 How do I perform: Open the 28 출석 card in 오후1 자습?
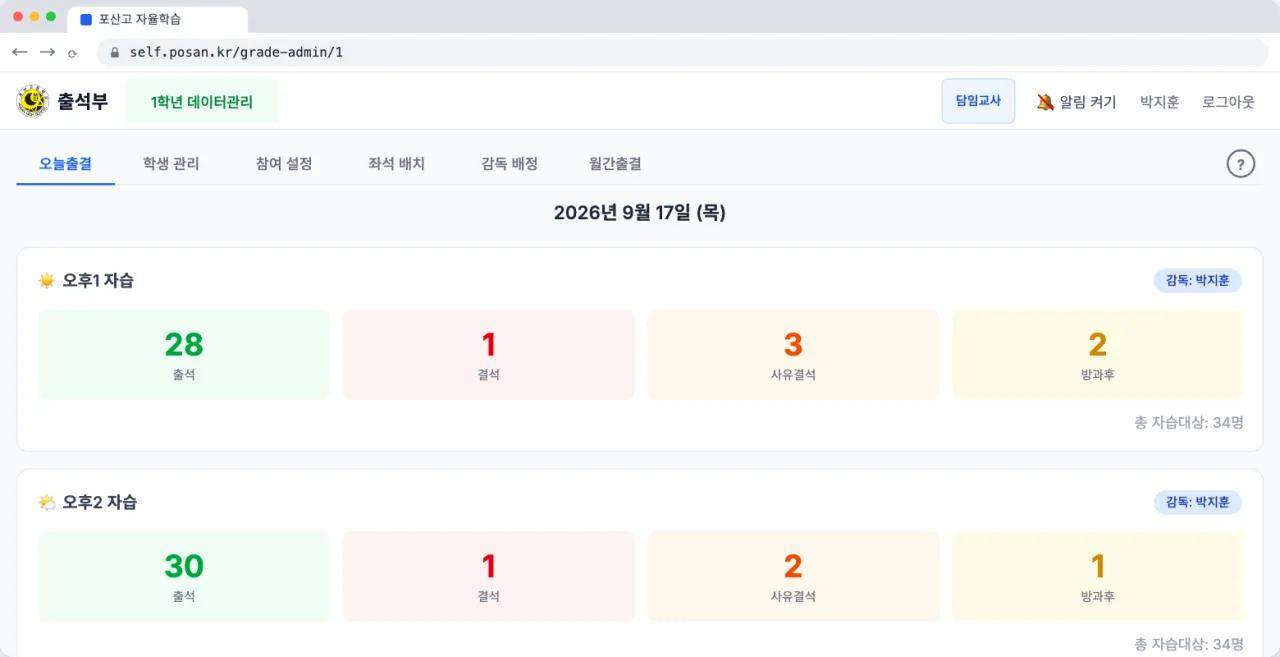coord(184,355)
